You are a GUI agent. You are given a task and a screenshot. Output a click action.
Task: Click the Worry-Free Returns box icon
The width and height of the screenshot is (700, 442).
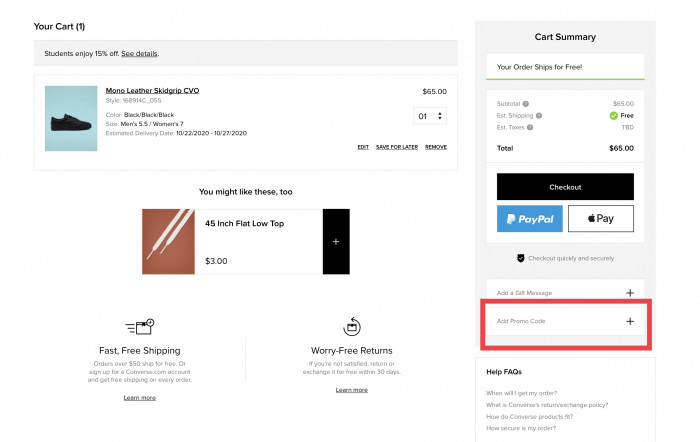tap(351, 327)
